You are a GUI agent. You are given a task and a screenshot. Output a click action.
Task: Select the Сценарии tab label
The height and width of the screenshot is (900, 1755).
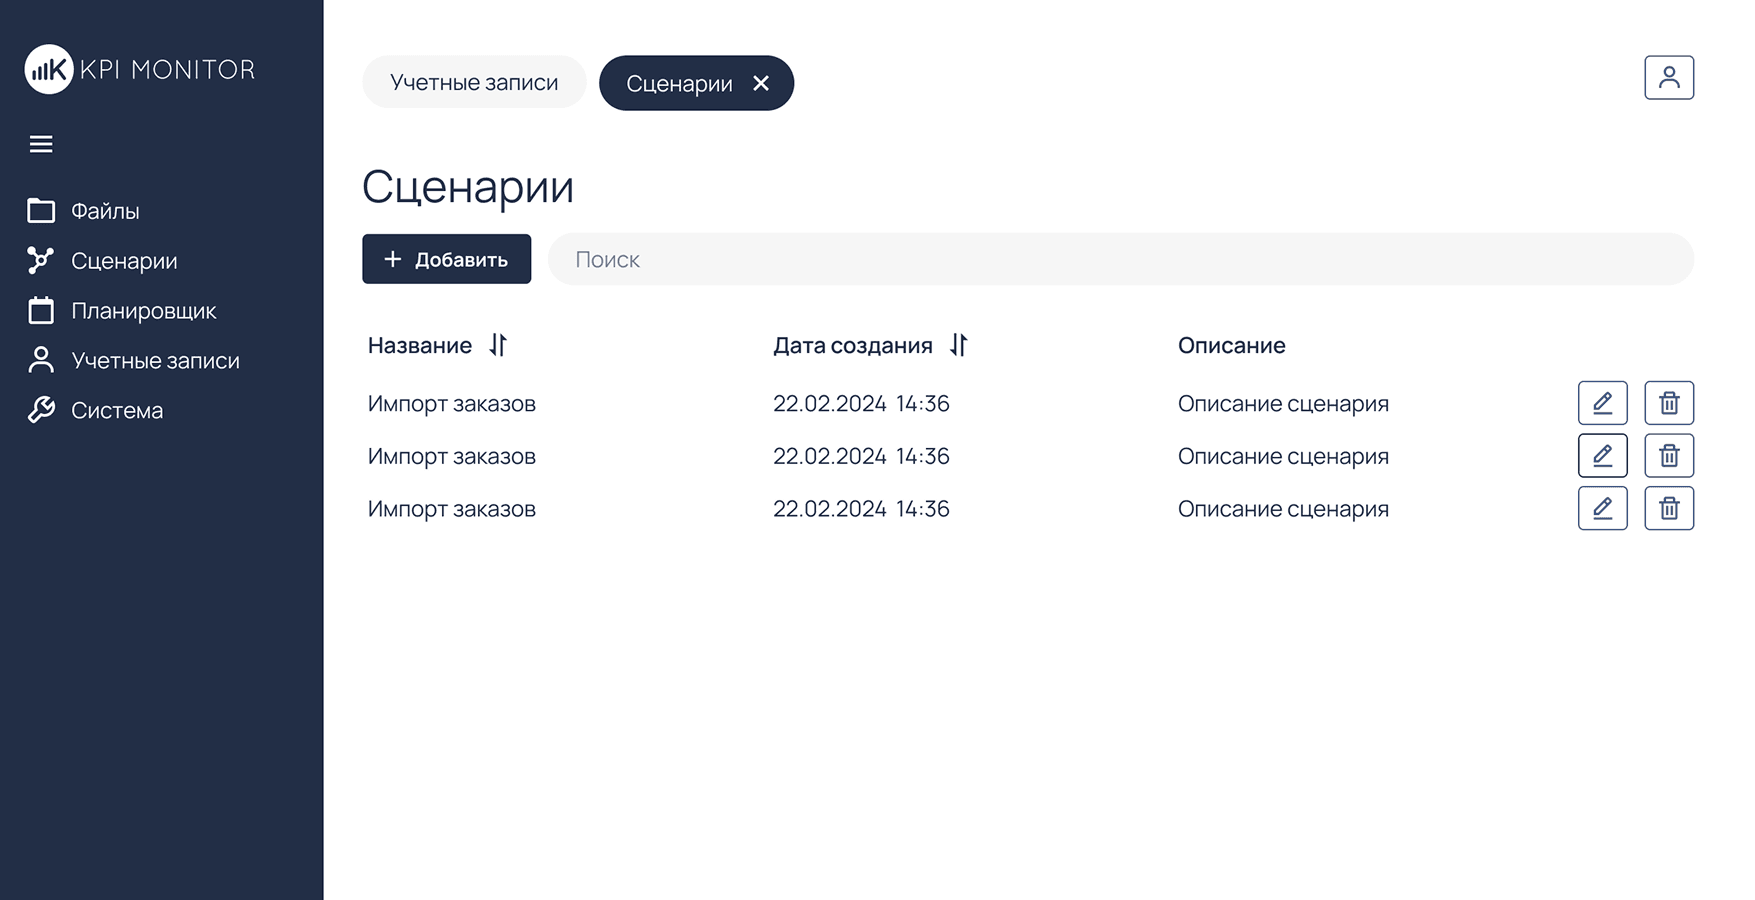[x=679, y=84]
